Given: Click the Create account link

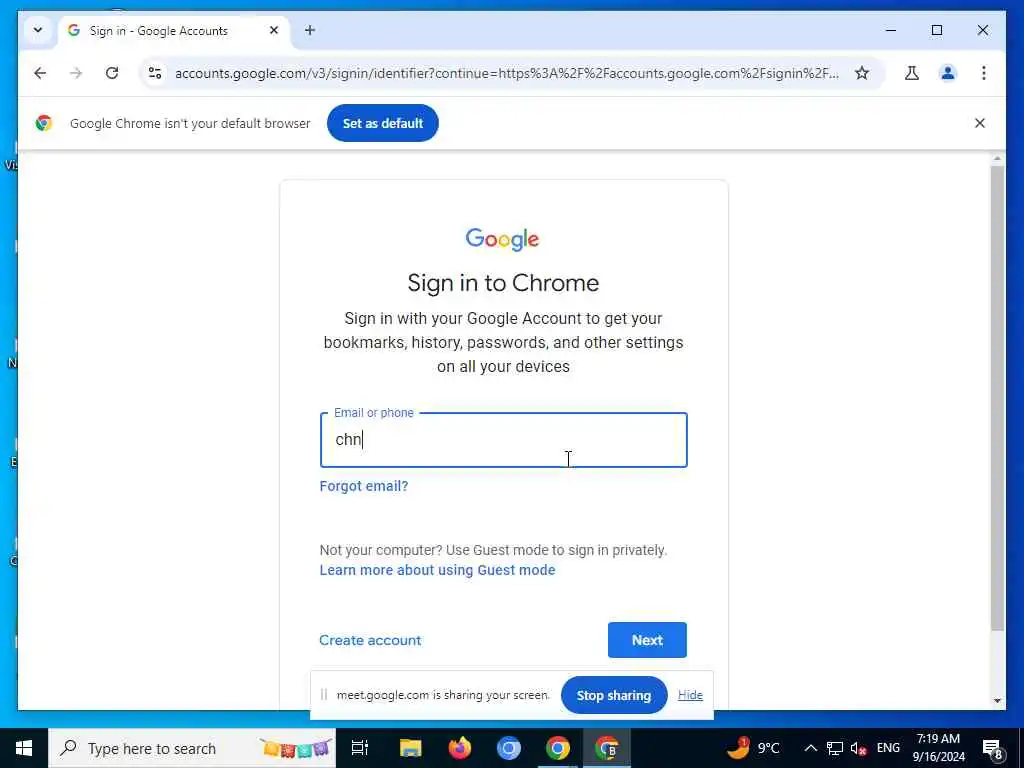Looking at the screenshot, I should coord(370,640).
